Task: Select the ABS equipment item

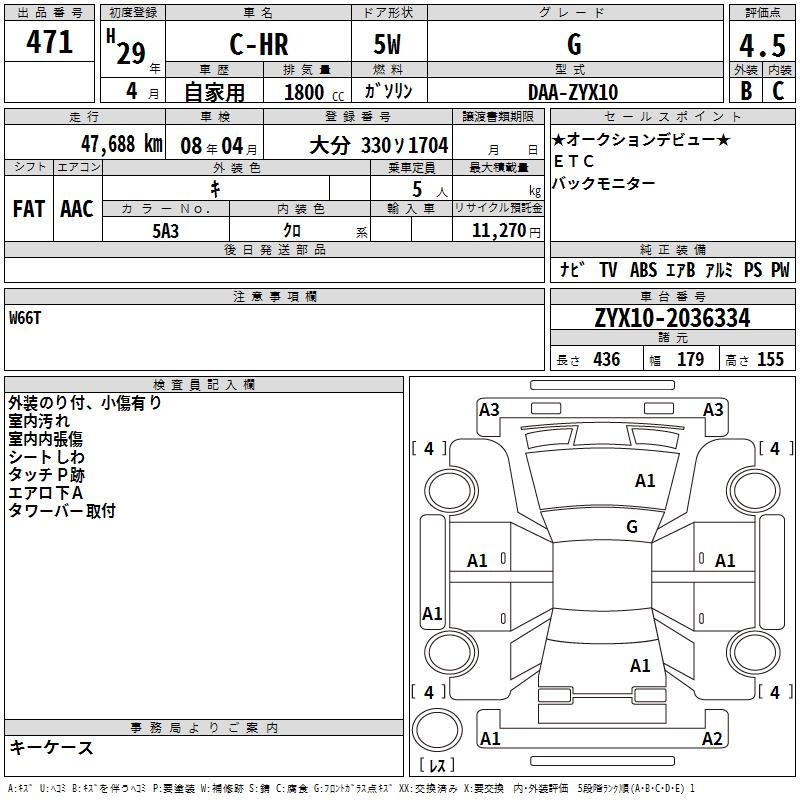Action: click(643, 270)
